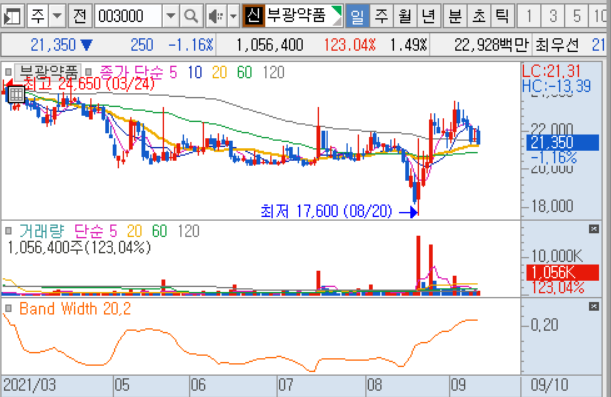611x397 pixels.
Task: Click the 22,928백만 trading value
Action: [491, 45]
